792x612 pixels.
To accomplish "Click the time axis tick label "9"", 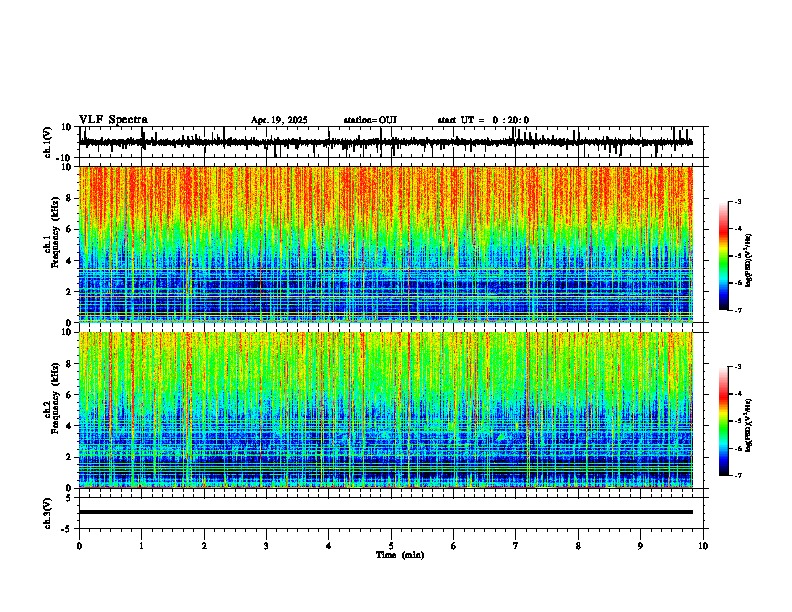I will click(x=640, y=546).
